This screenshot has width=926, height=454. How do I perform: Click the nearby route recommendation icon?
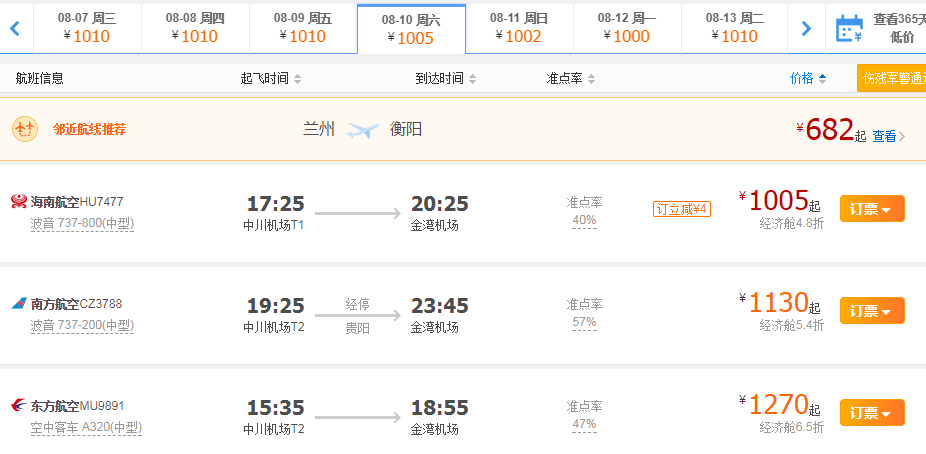25,129
